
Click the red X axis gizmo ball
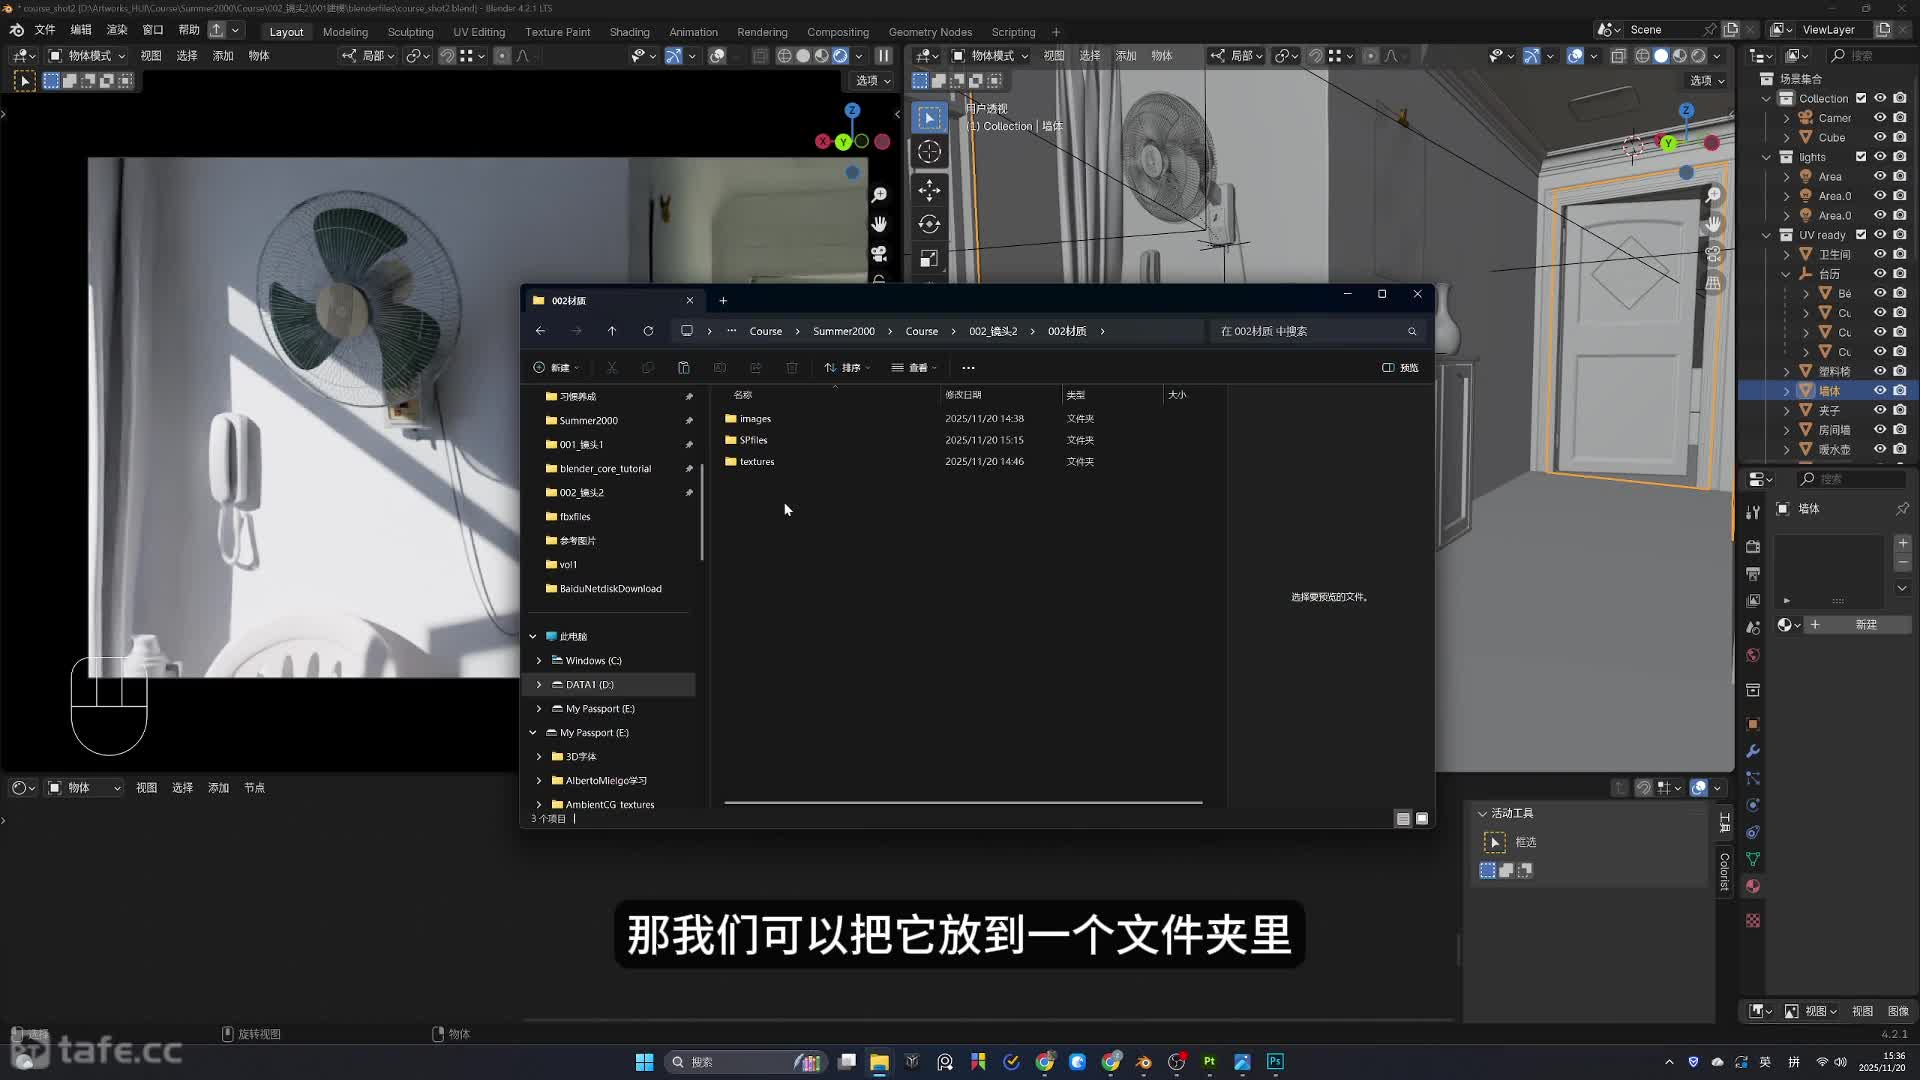pos(822,142)
